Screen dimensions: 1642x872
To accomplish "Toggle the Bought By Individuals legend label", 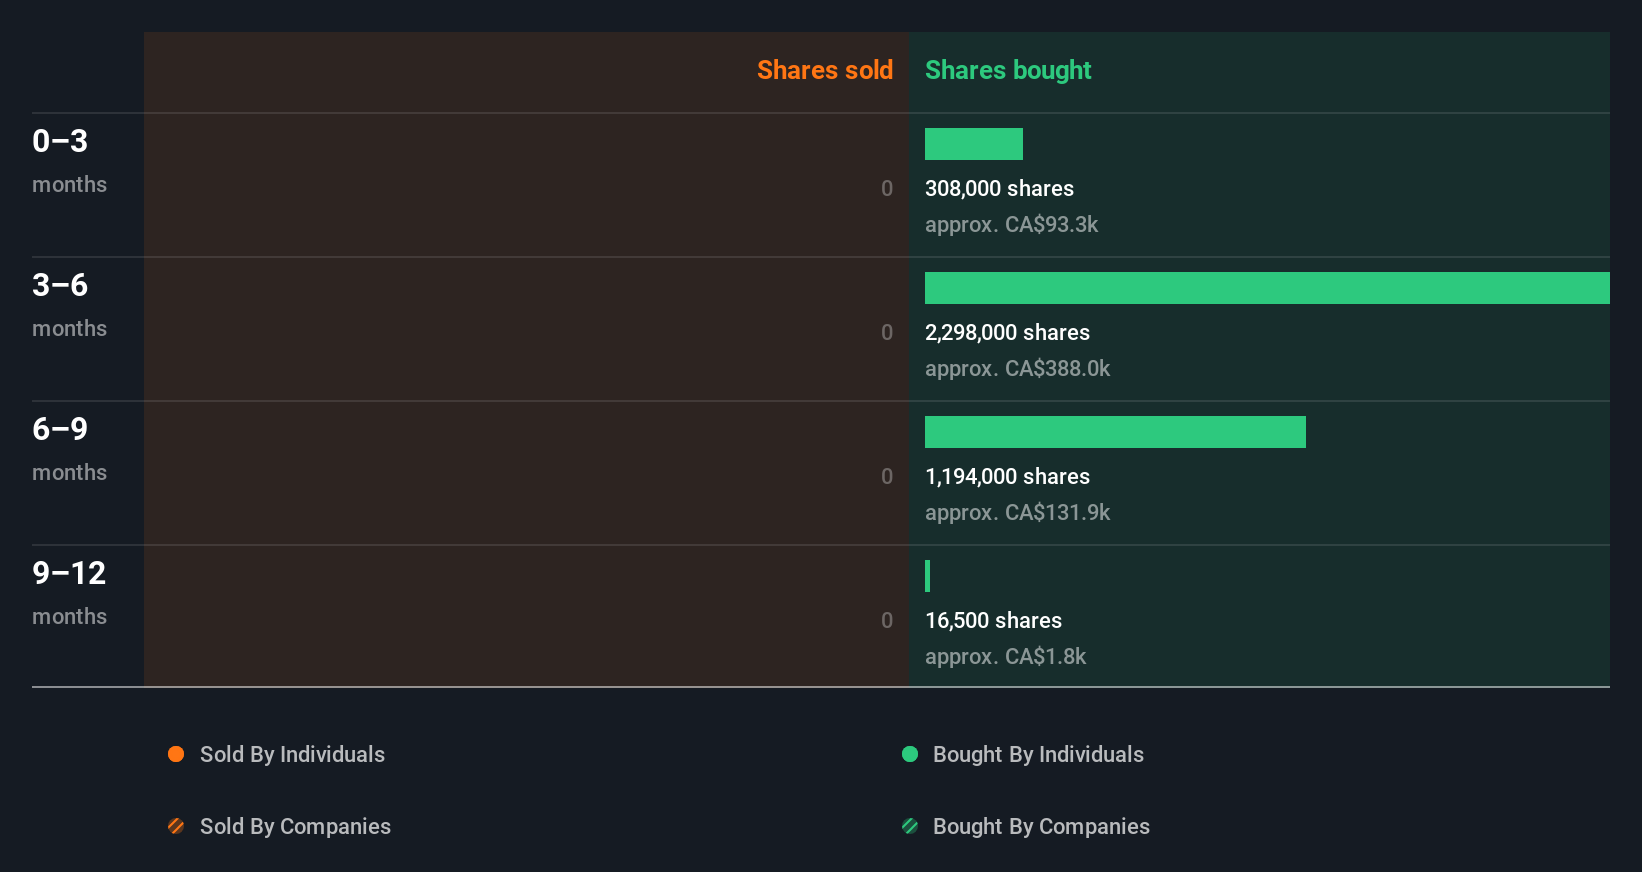I will tap(1038, 754).
